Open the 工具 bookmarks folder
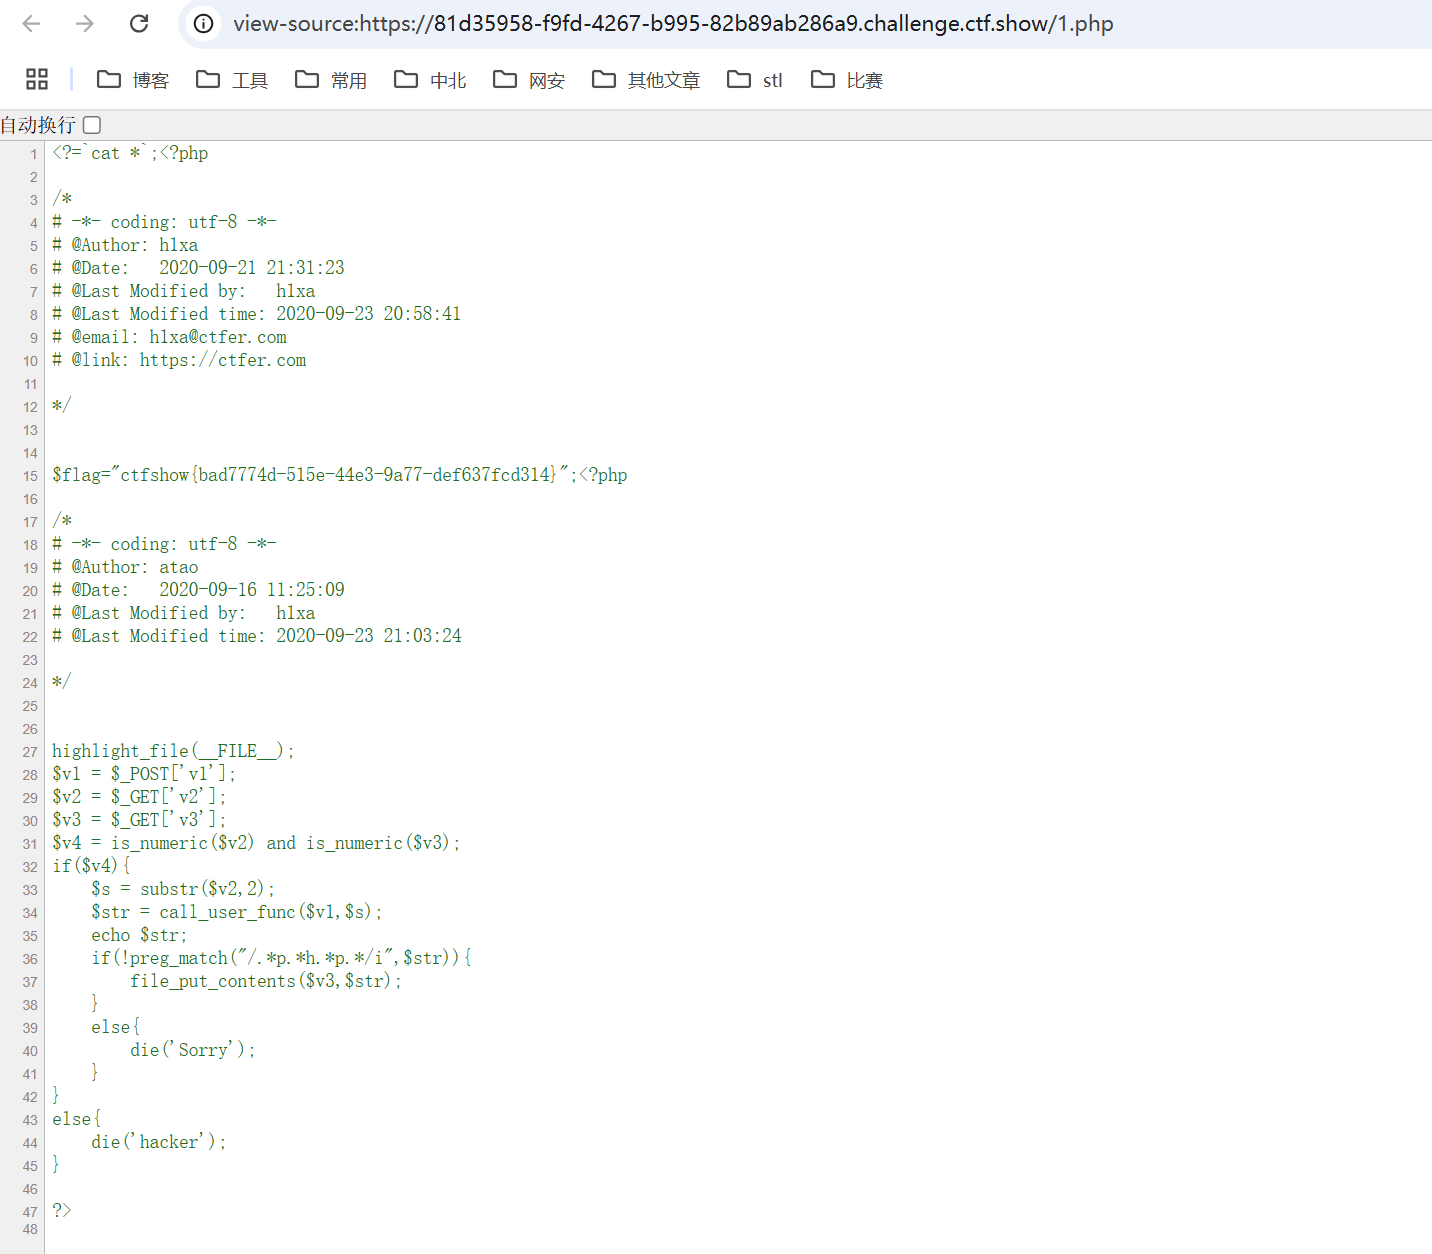Screen dimensions: 1432x1254 pos(232,80)
